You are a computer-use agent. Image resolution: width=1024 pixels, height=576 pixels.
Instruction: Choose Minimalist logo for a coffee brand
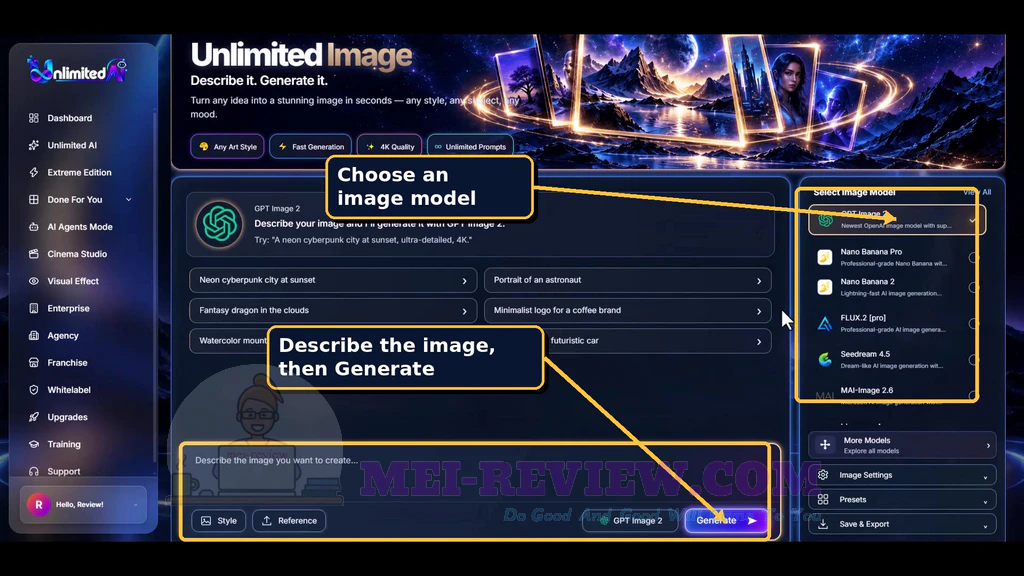click(x=628, y=311)
